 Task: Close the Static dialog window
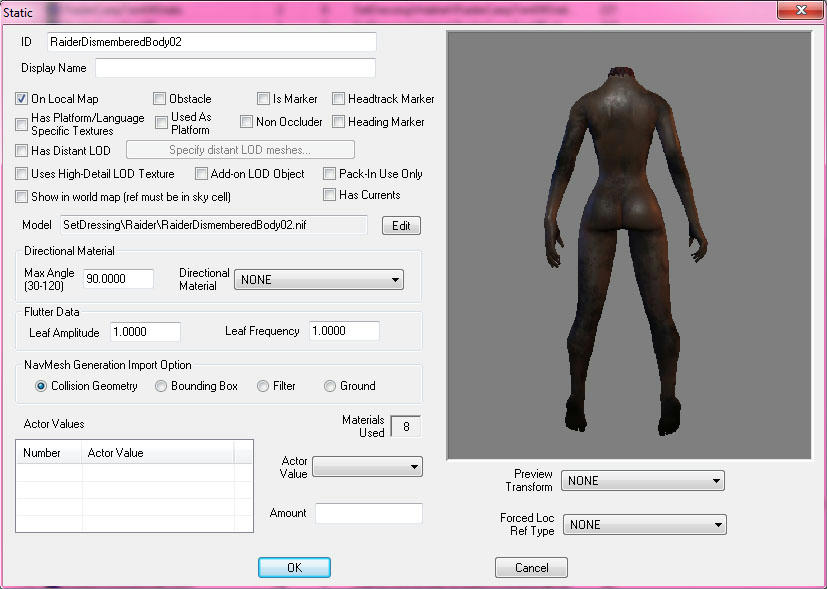(x=801, y=9)
